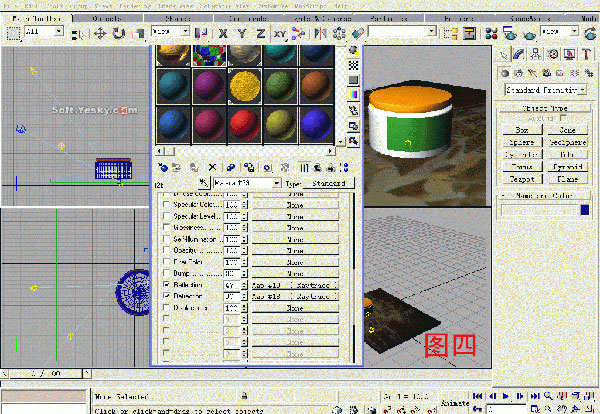Open the Utilities hammer panel
The image size is (600, 414).
coord(587,54)
